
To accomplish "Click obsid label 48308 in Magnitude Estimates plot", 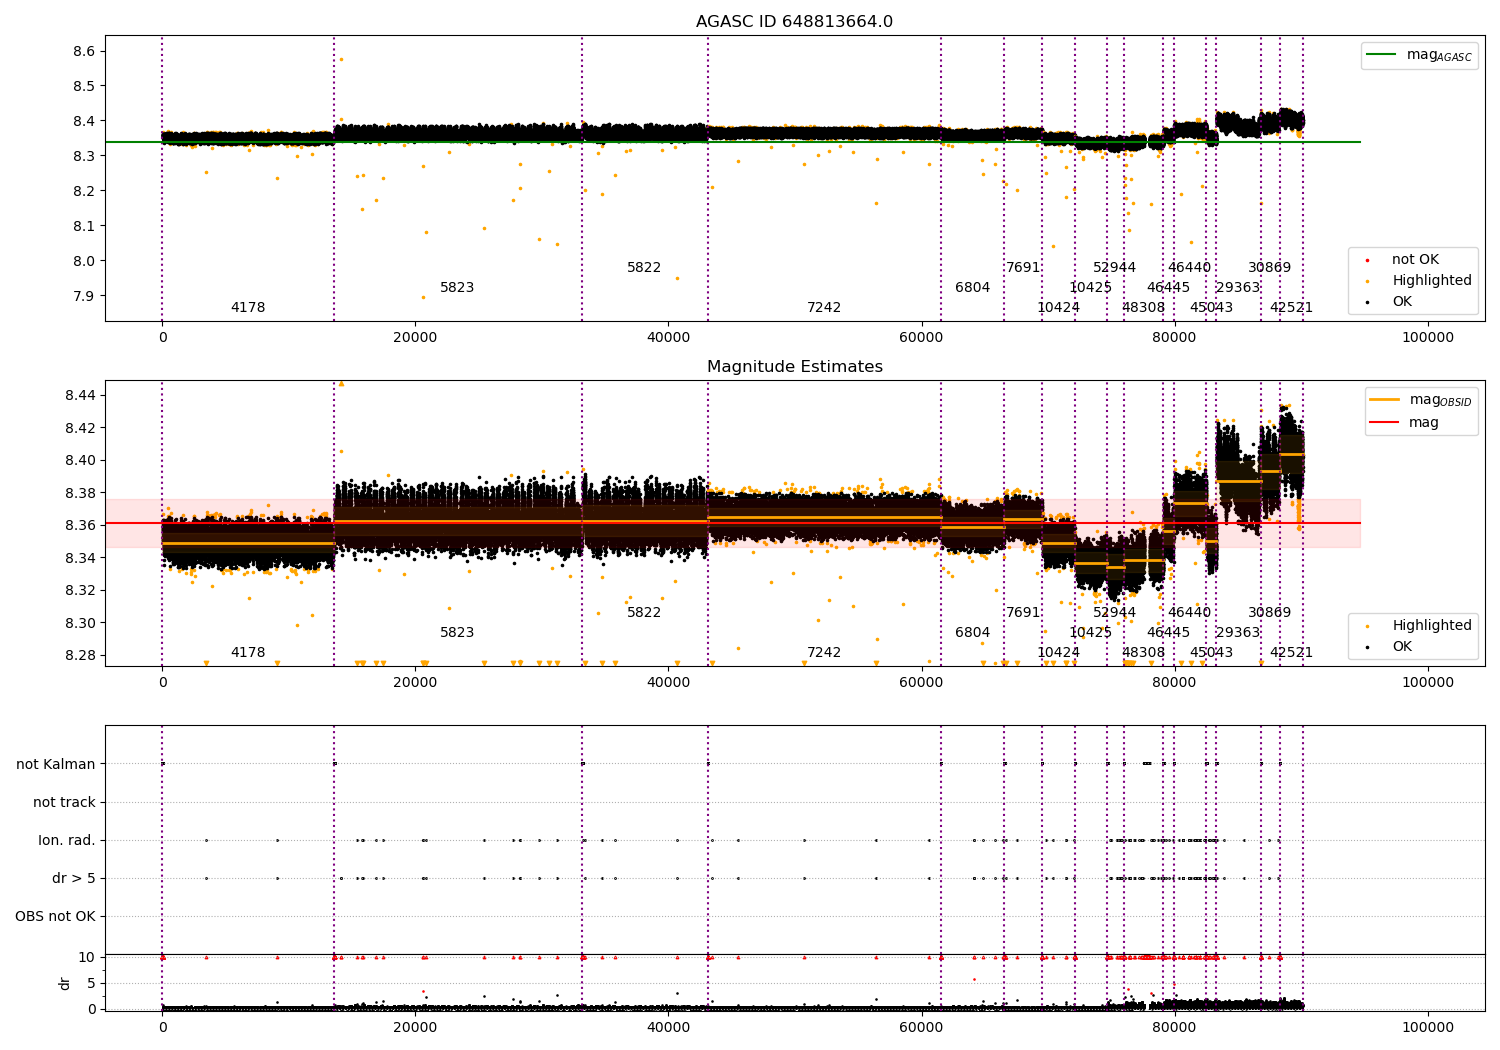I will pyautogui.click(x=1143, y=653).
